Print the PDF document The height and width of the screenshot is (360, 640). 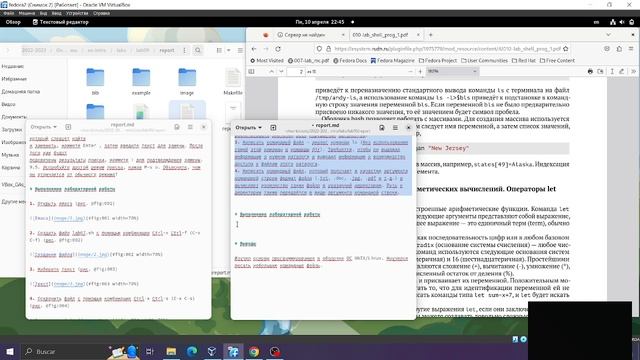[590, 71]
